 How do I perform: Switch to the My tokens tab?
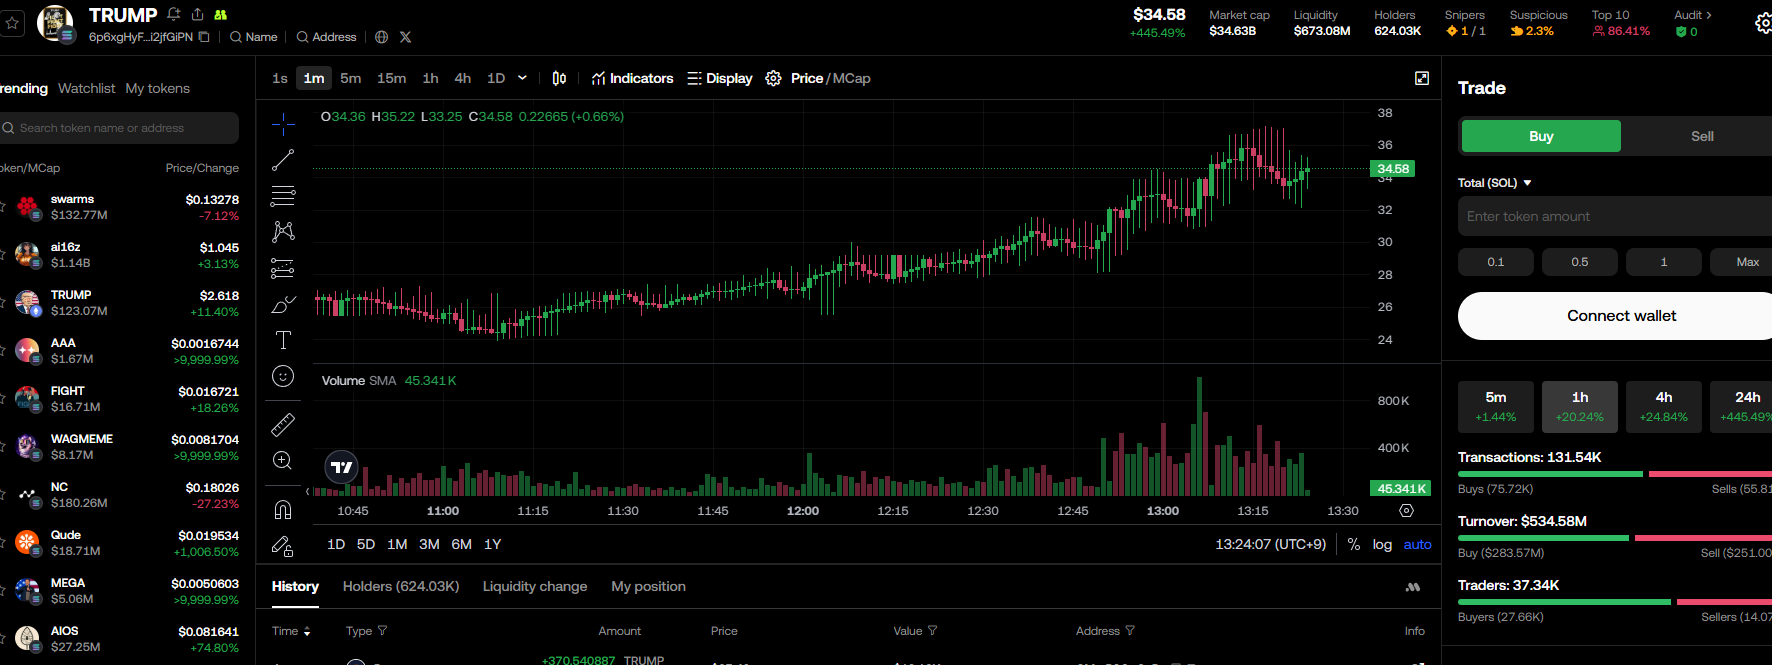(x=157, y=88)
